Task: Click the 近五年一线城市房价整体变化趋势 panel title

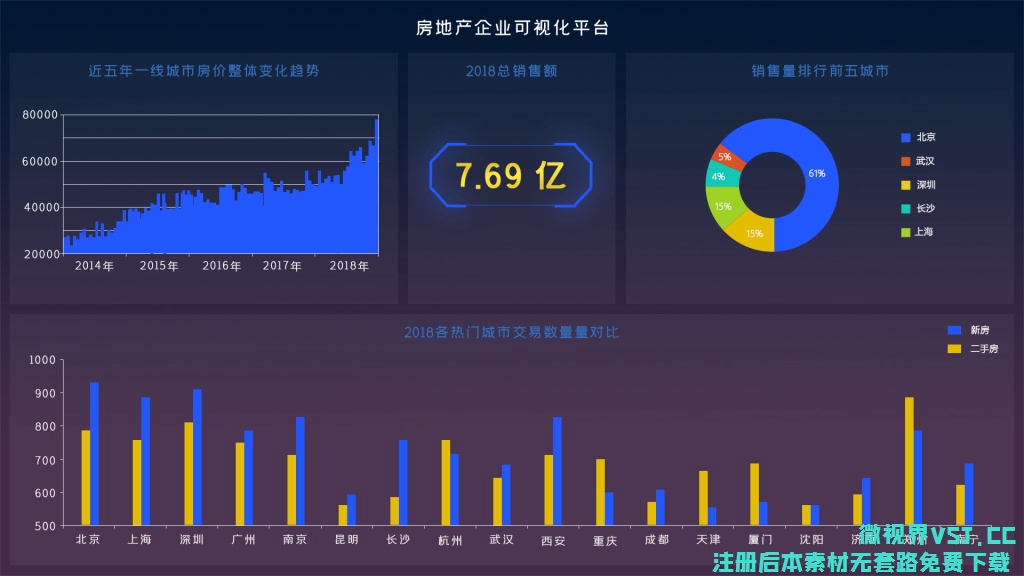Action: pyautogui.click(x=204, y=71)
